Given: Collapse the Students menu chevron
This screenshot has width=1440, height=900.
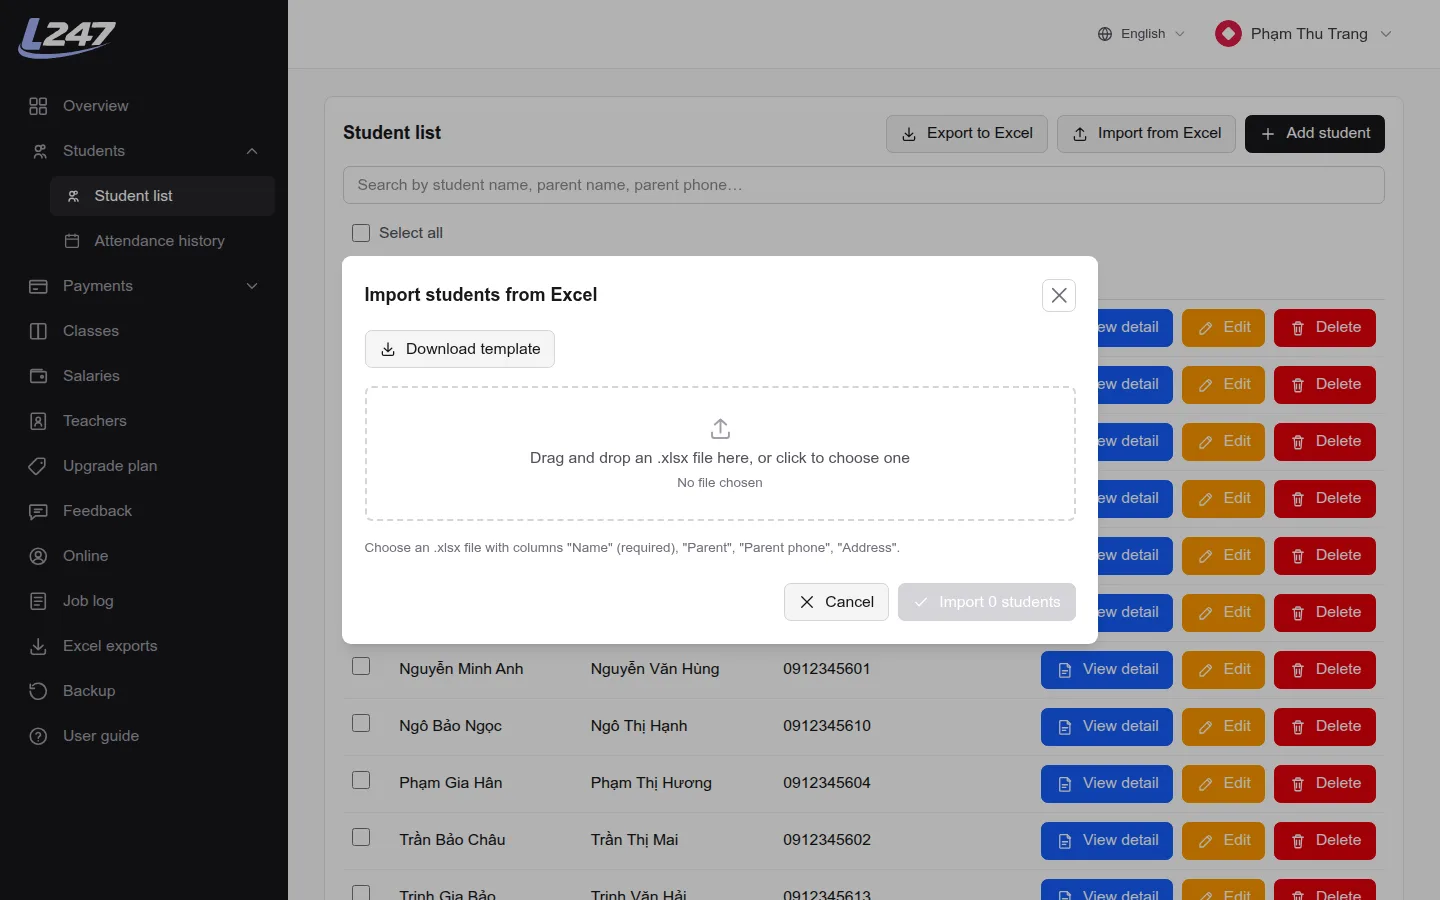Looking at the screenshot, I should [252, 151].
